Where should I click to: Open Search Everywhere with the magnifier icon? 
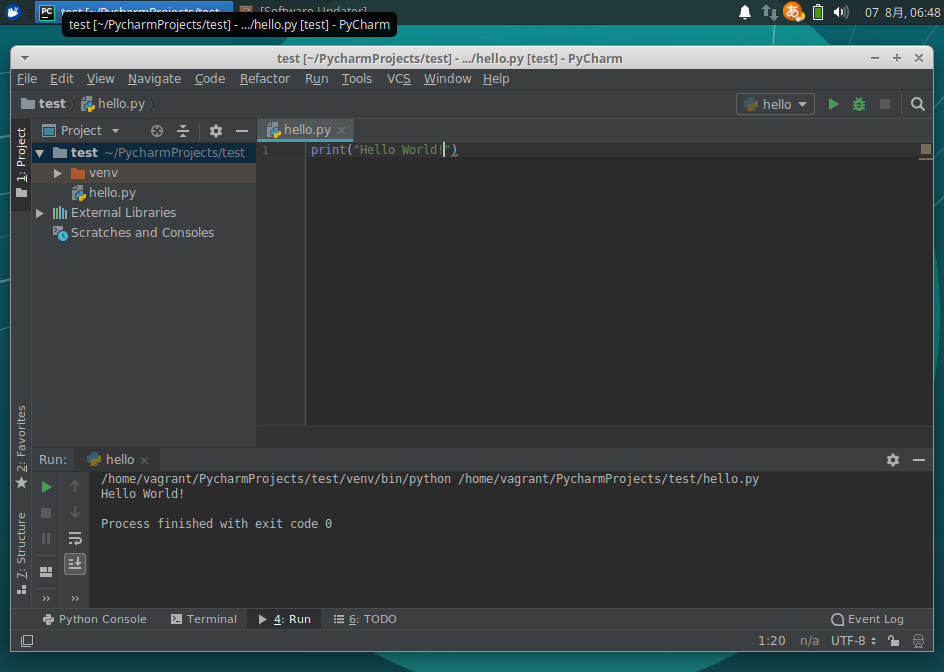(x=917, y=103)
